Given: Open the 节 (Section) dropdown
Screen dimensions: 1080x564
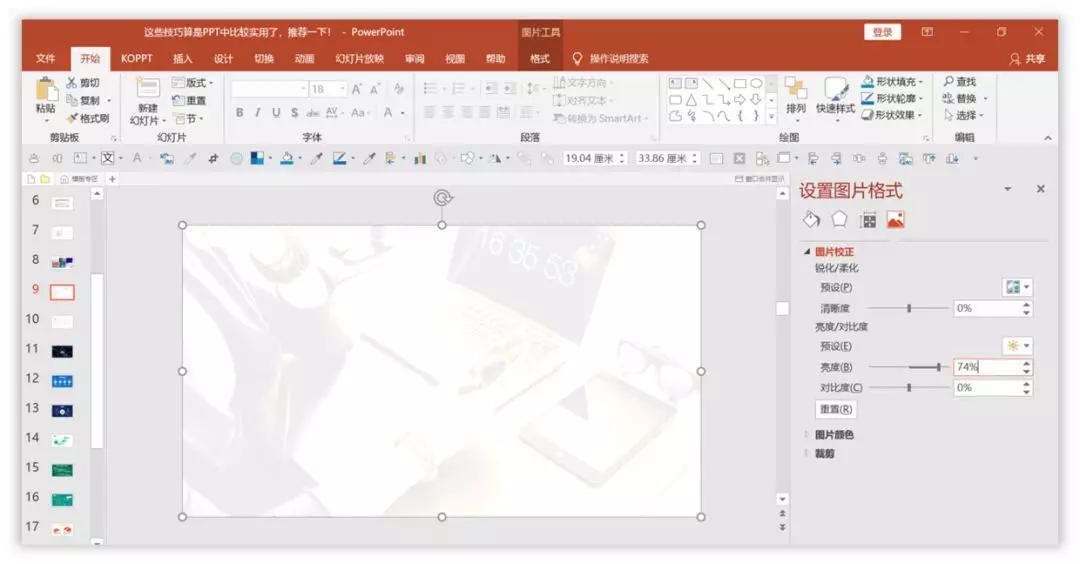Looking at the screenshot, I should 187,118.
